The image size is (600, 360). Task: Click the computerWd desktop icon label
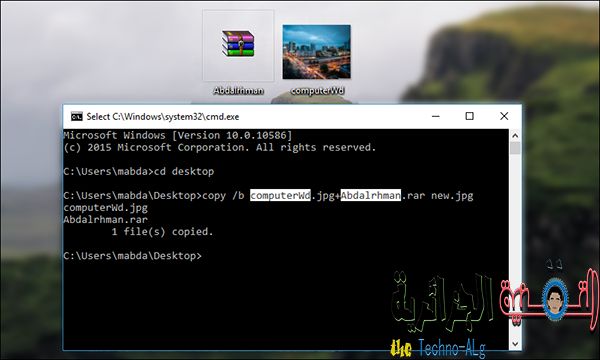point(317,91)
